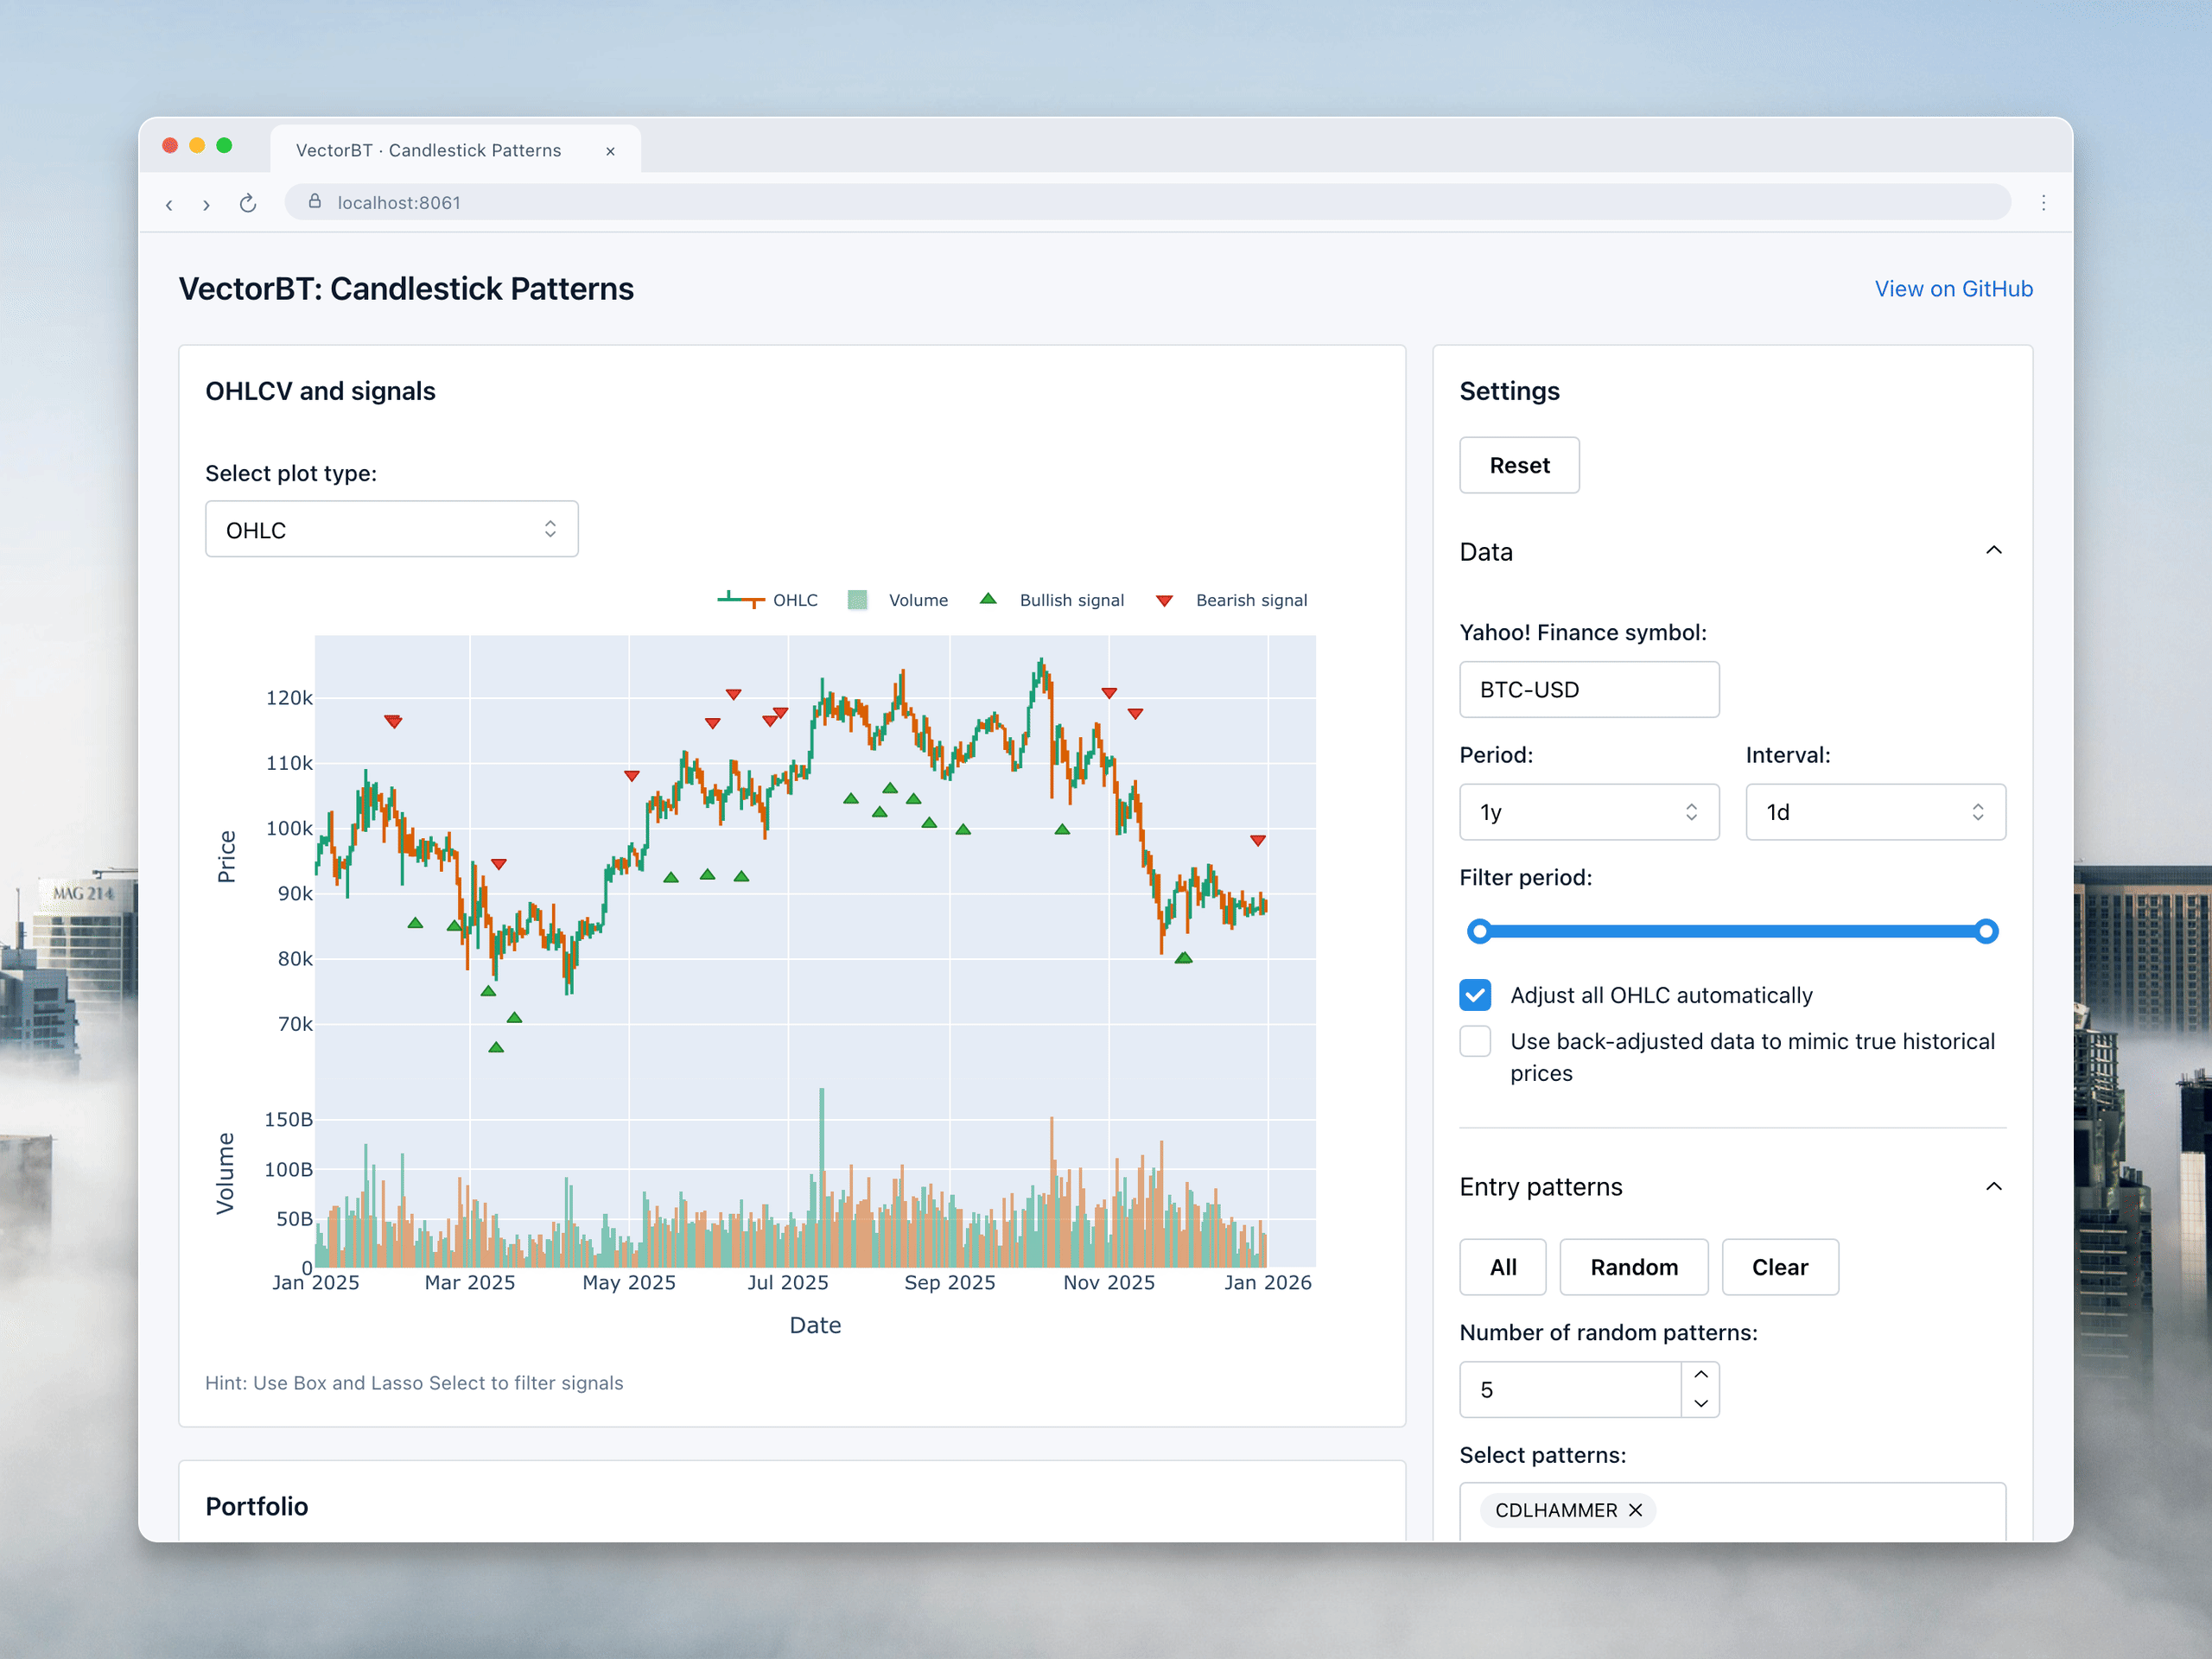Click the bearish signal marker near Jan 2026
The height and width of the screenshot is (1659, 2212).
click(x=1258, y=841)
